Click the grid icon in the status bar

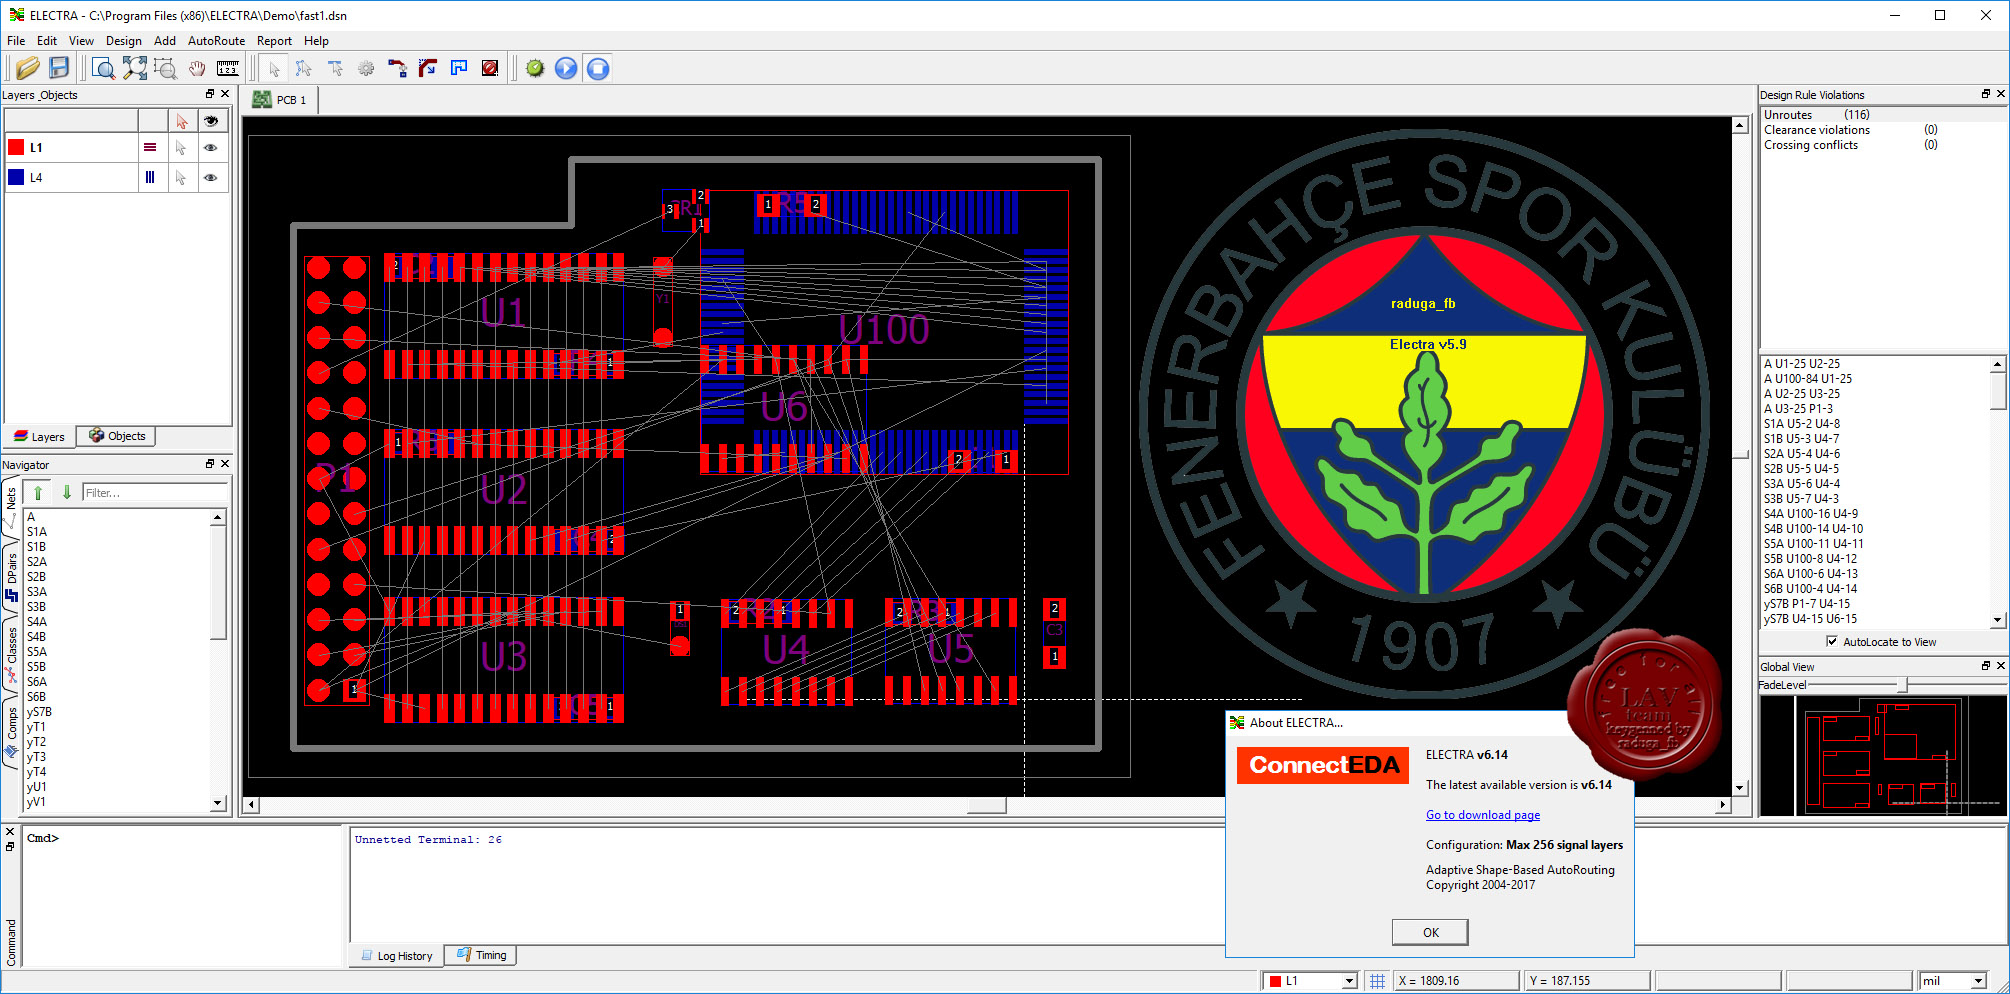pyautogui.click(x=1377, y=981)
